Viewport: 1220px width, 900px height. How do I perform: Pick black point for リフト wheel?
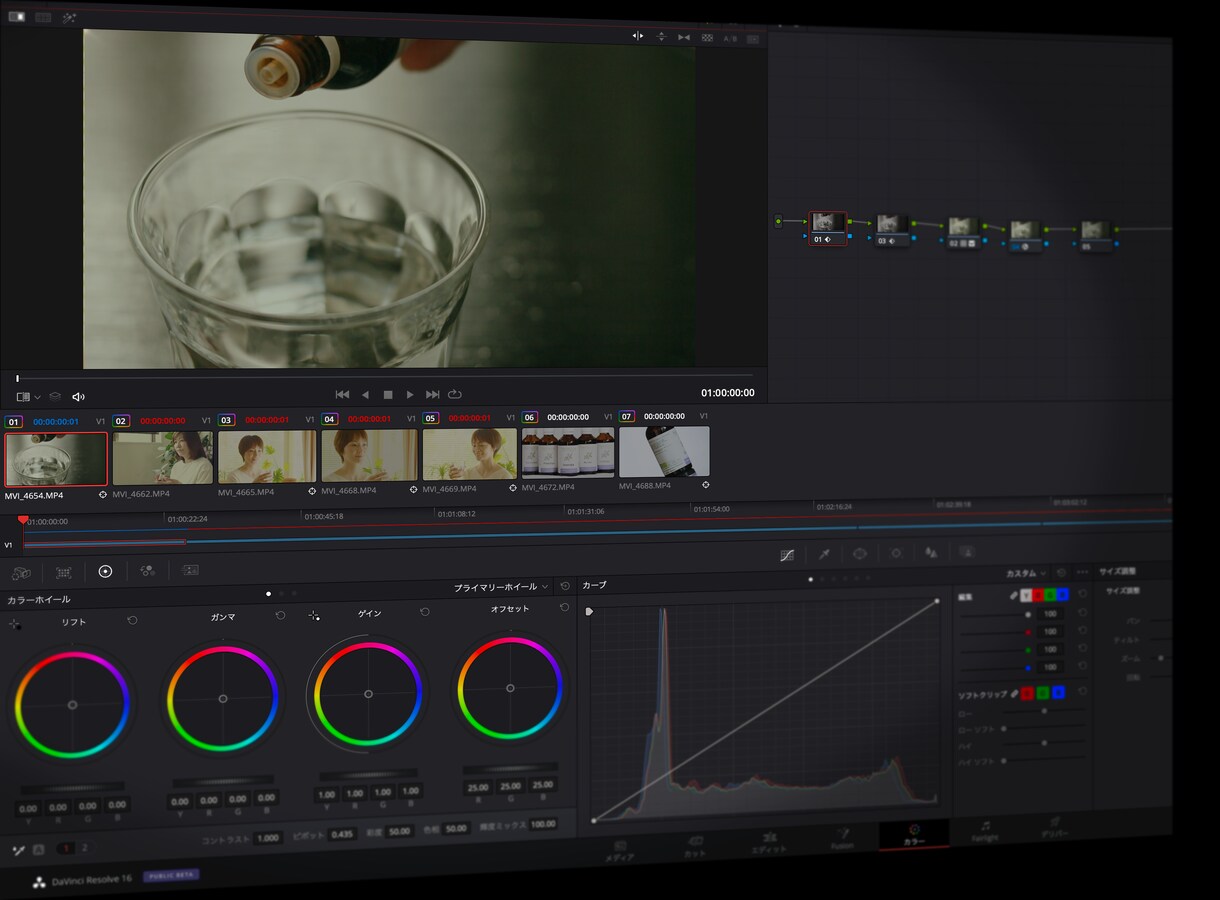[15, 624]
